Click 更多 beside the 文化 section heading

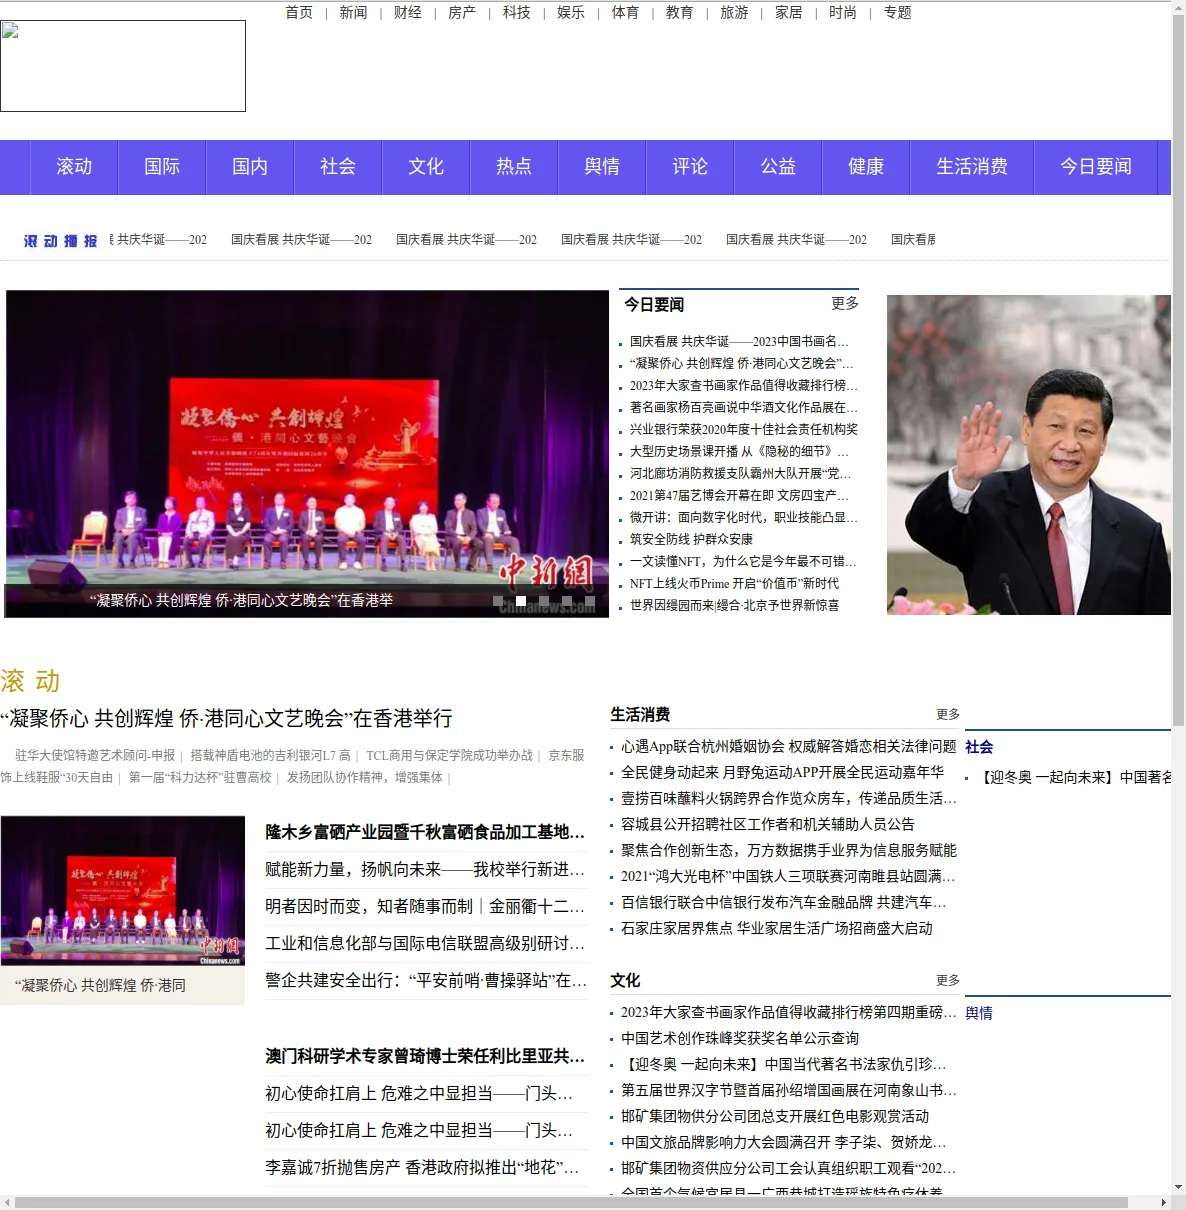[x=948, y=981]
